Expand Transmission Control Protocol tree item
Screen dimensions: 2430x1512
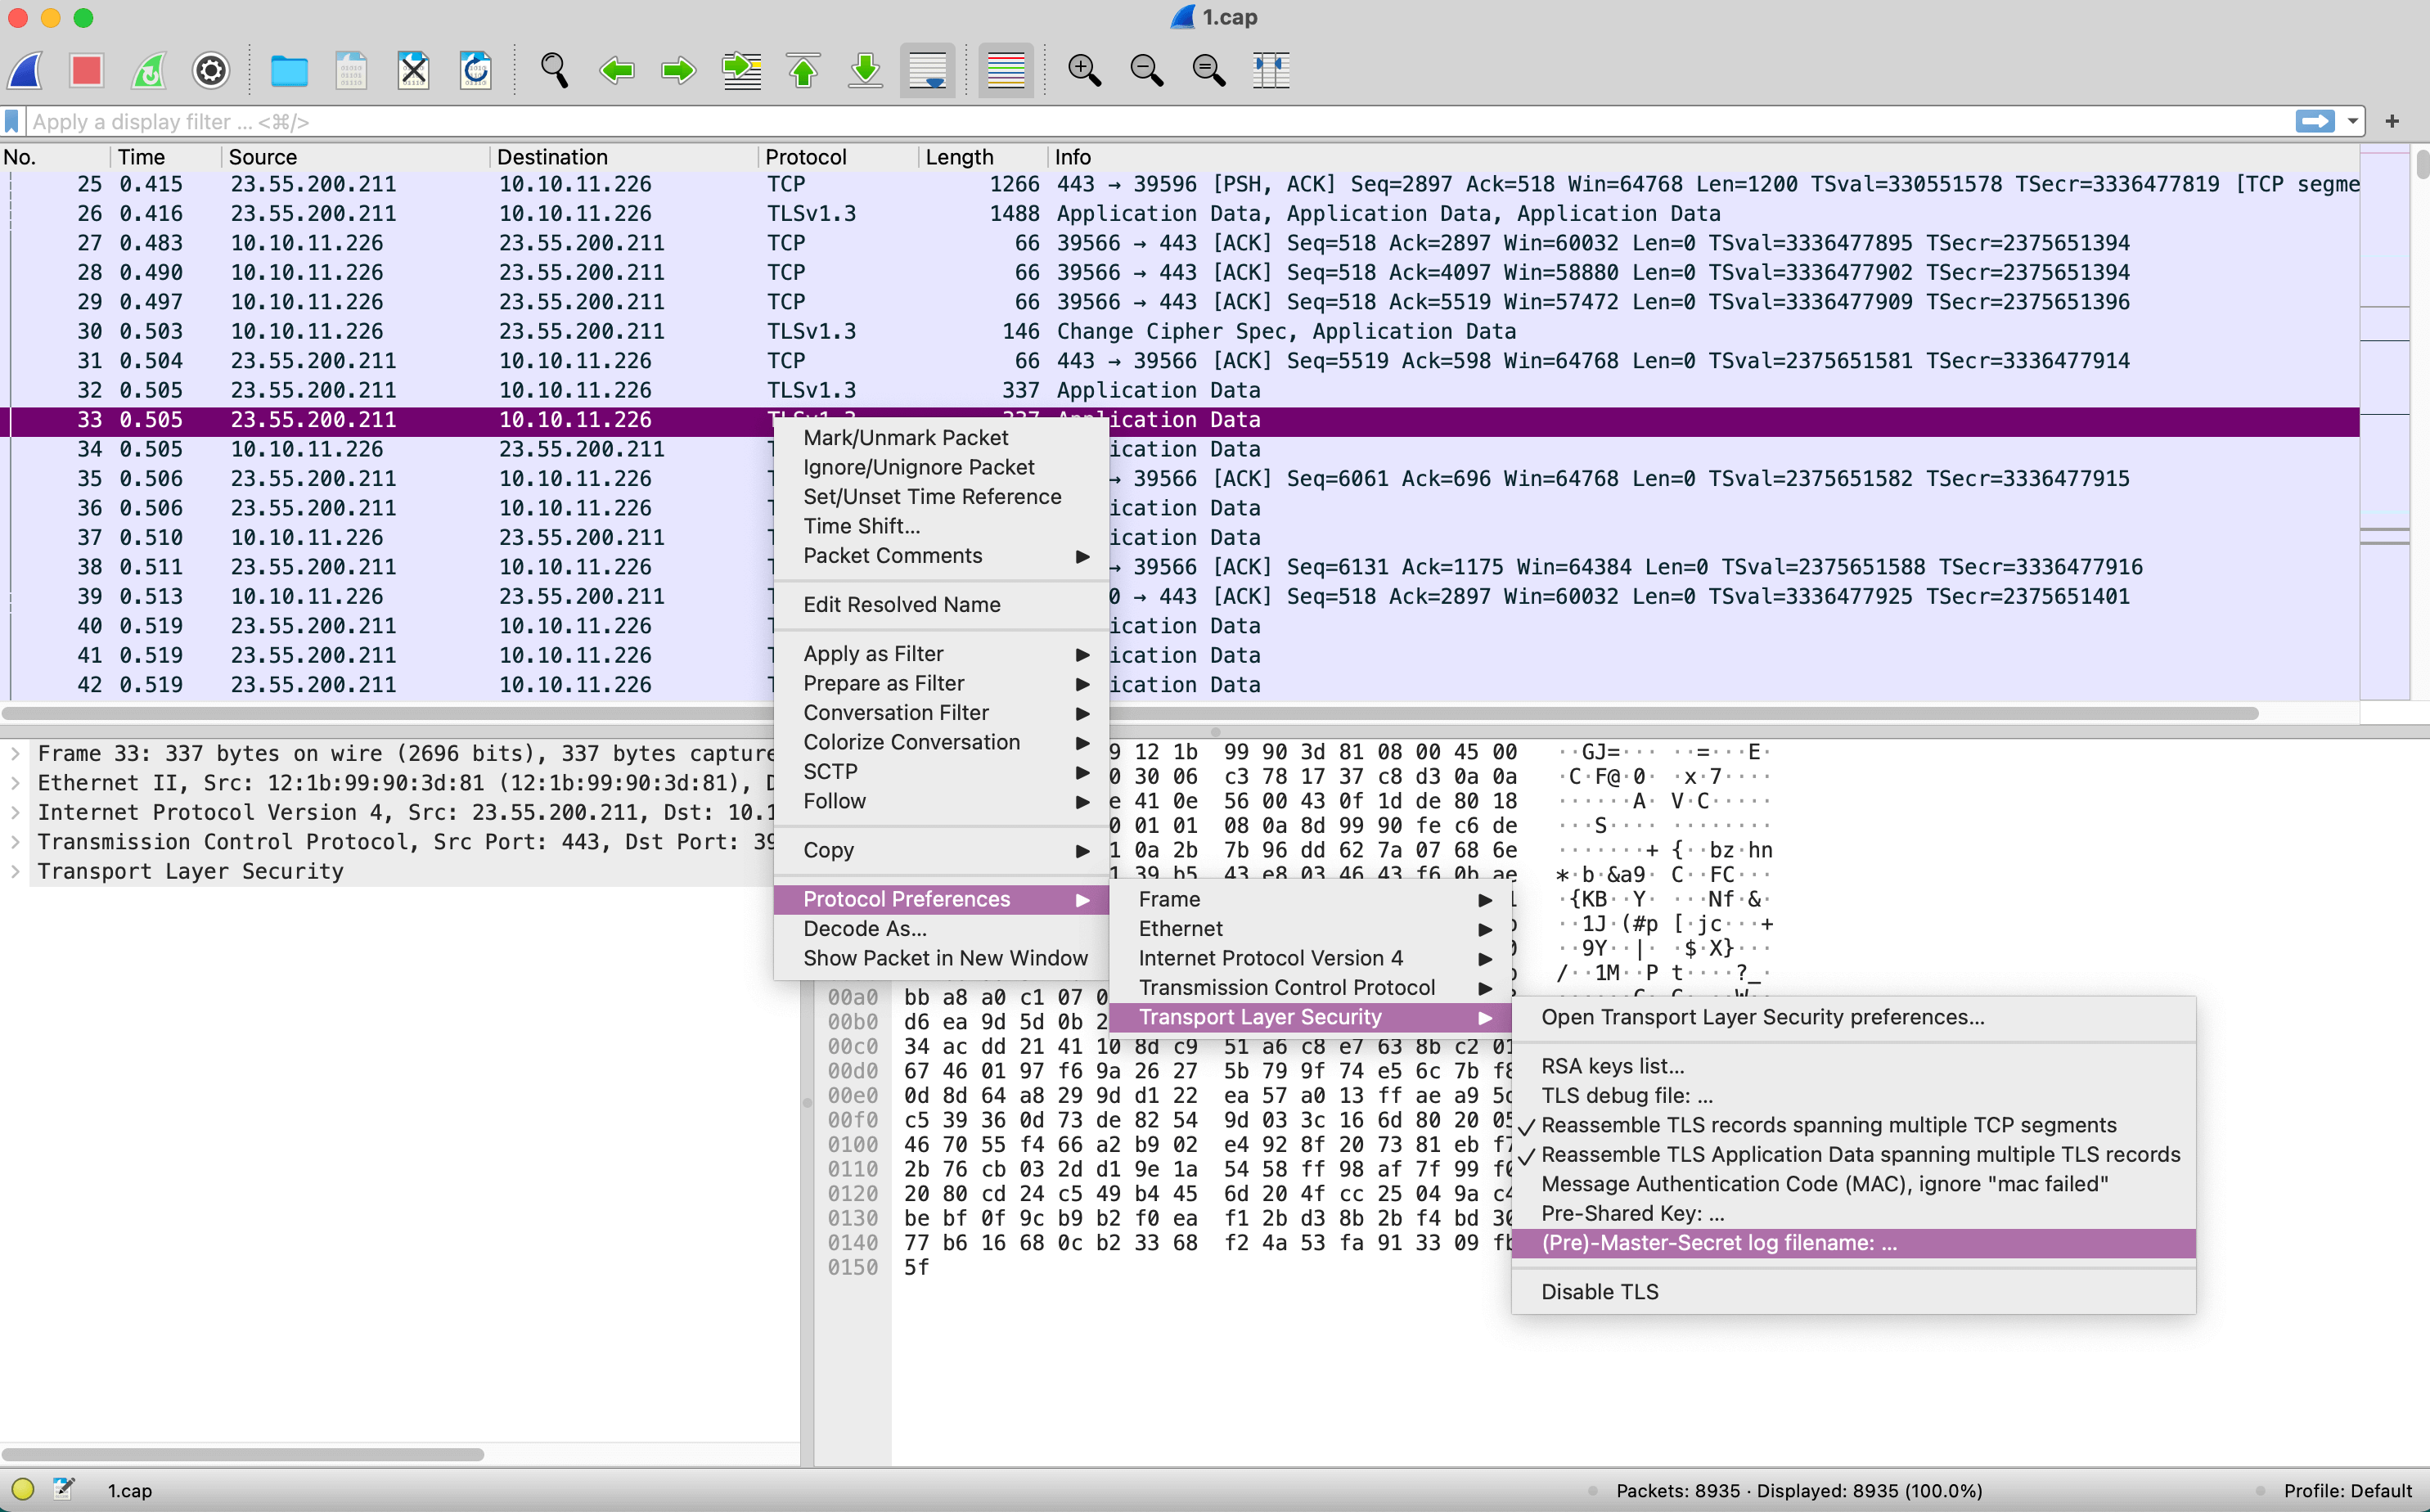click(15, 842)
